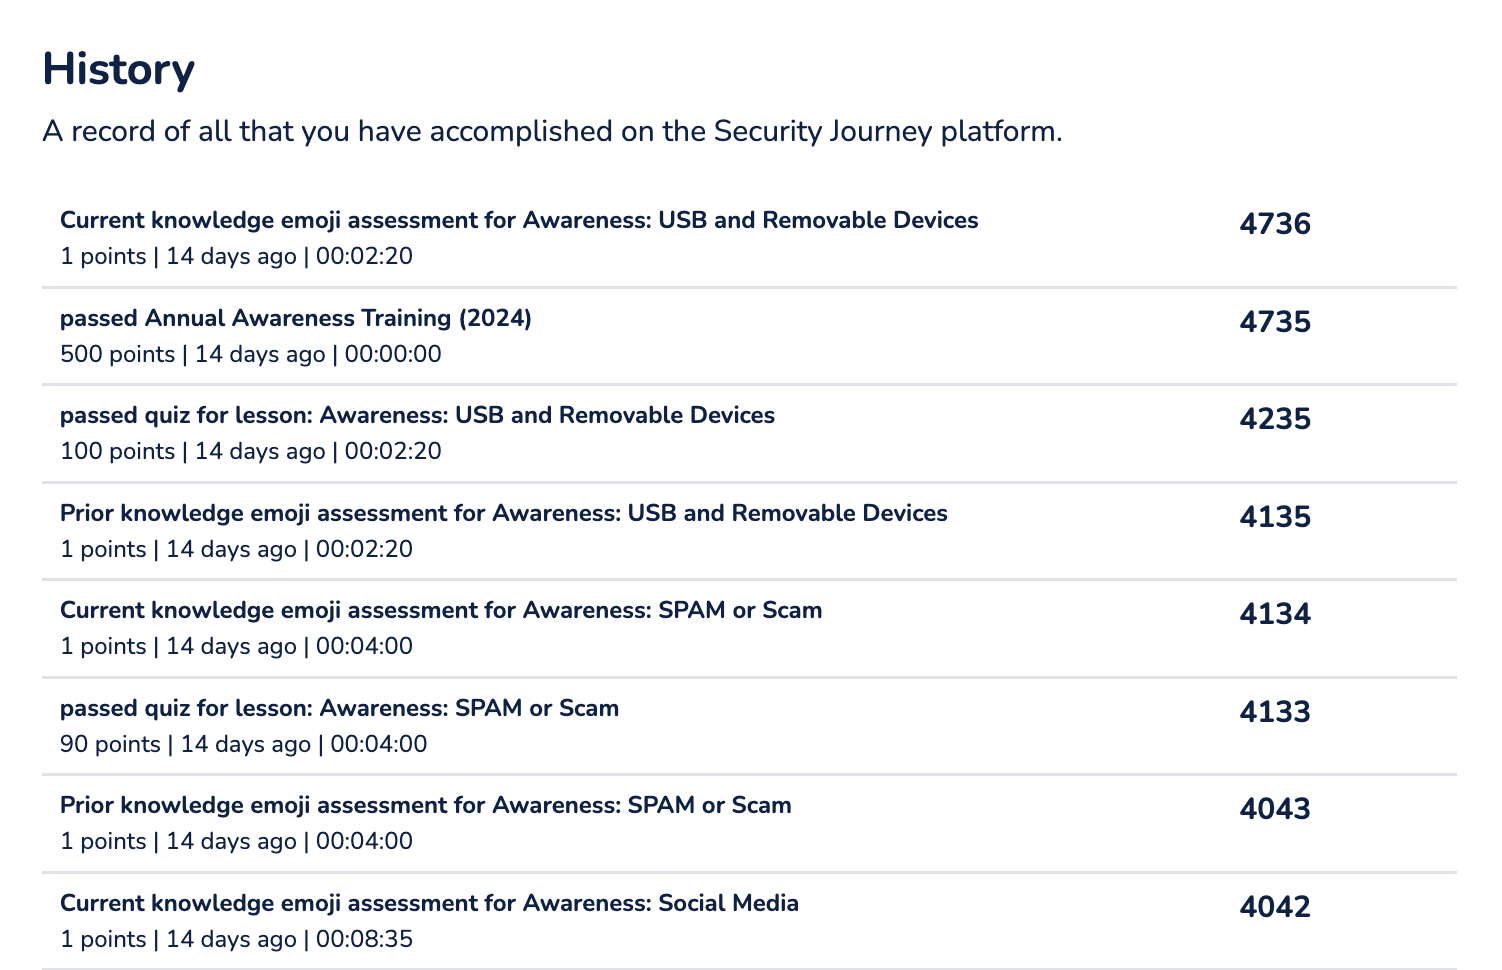Click the 500 points details line
Image resolution: width=1502 pixels, height=970 pixels.
(x=251, y=354)
